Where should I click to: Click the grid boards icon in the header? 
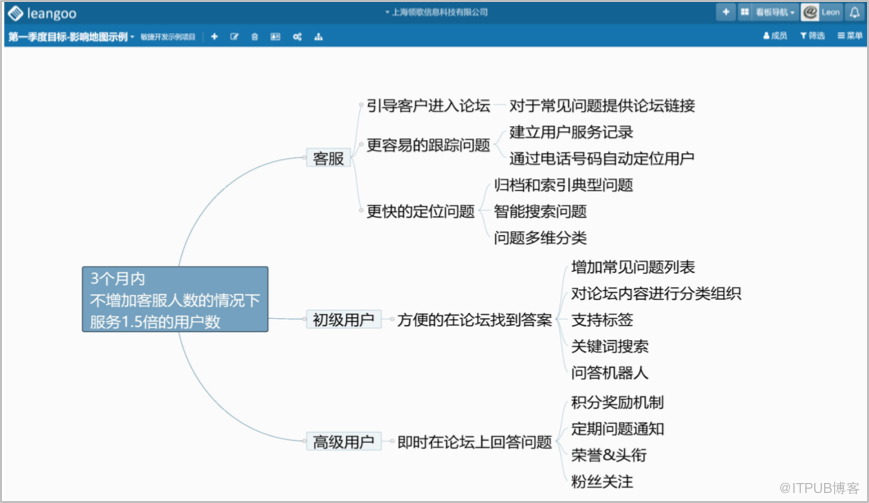pyautogui.click(x=744, y=12)
